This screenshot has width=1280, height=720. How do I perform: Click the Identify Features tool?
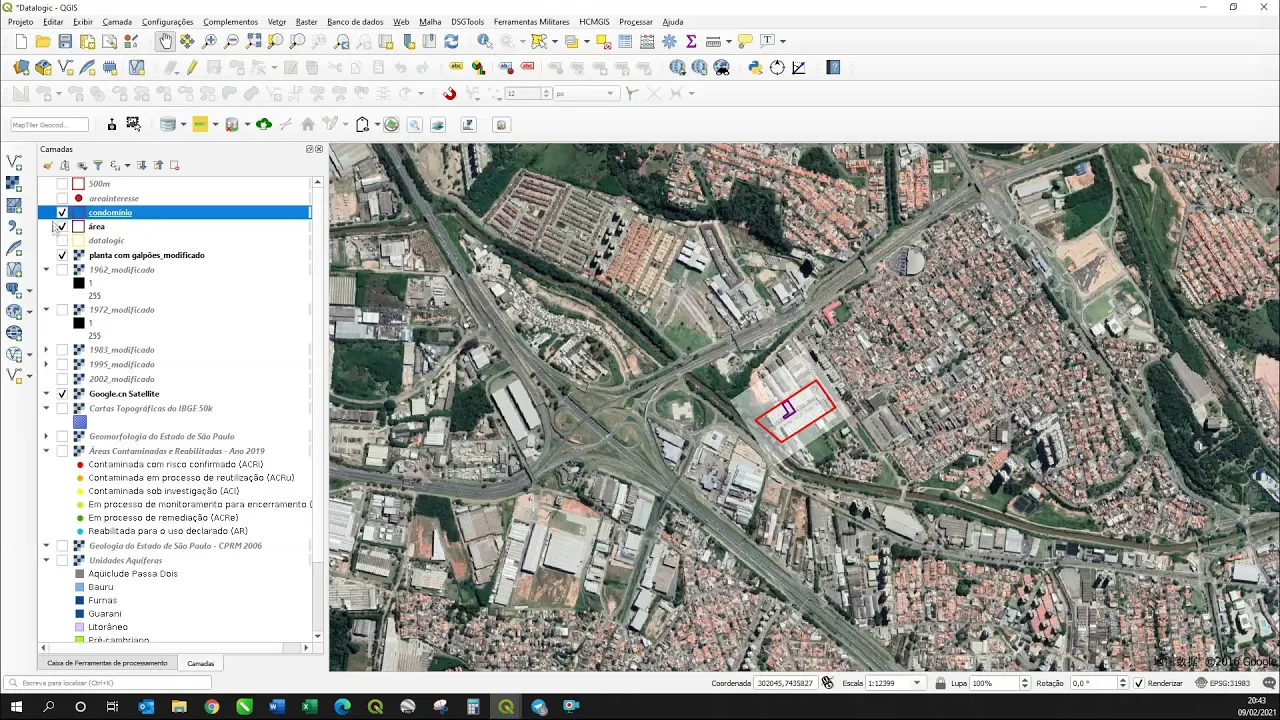(485, 41)
